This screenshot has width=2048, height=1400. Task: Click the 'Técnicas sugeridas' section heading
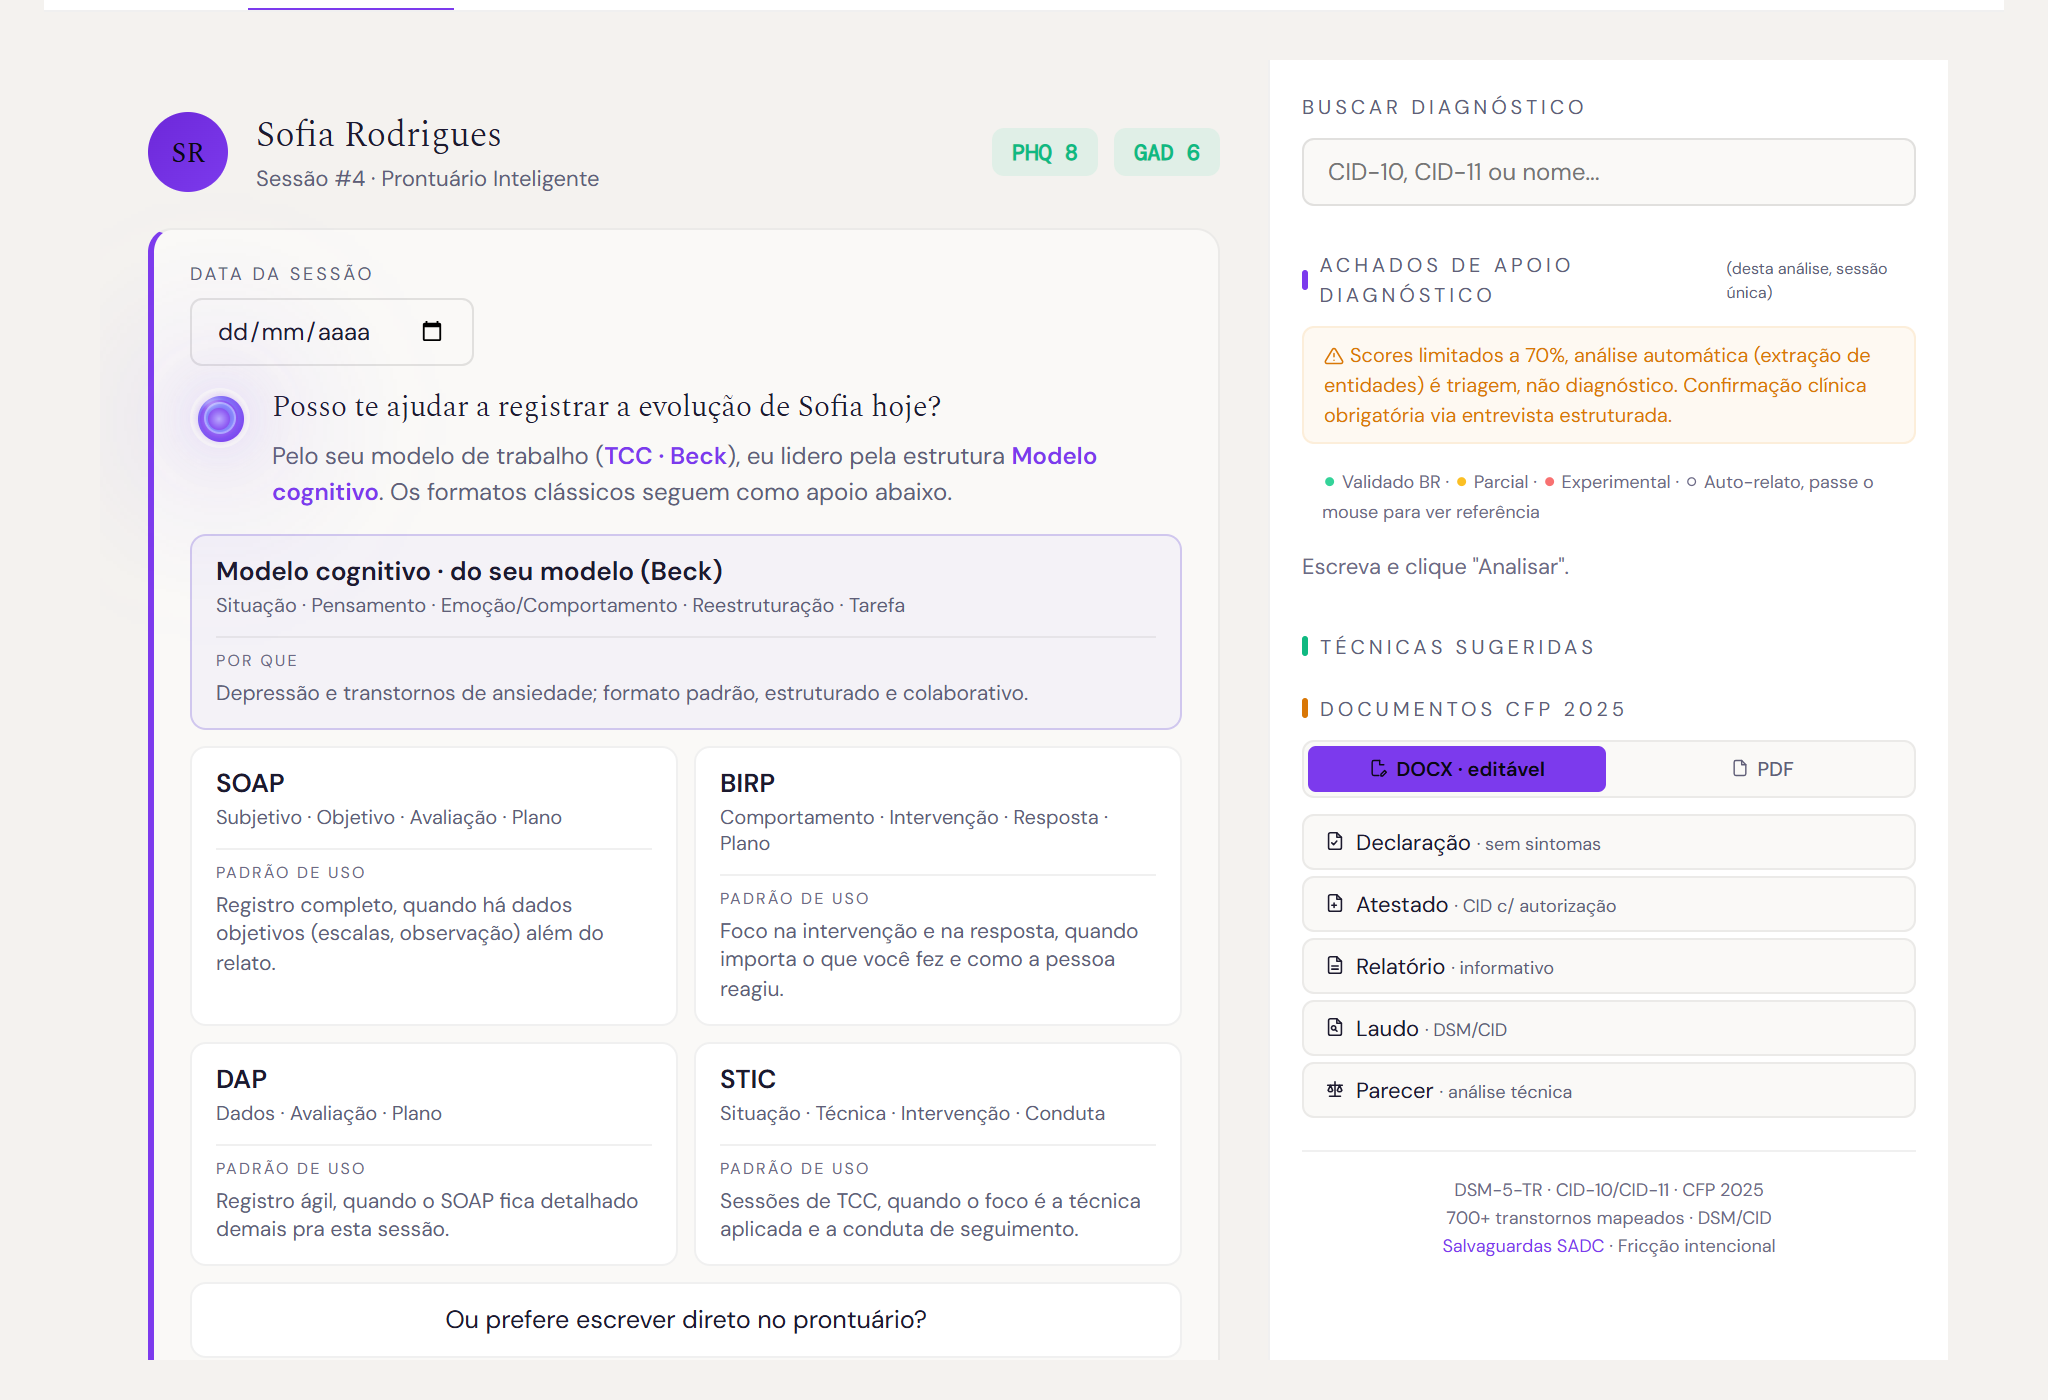[x=1457, y=647]
